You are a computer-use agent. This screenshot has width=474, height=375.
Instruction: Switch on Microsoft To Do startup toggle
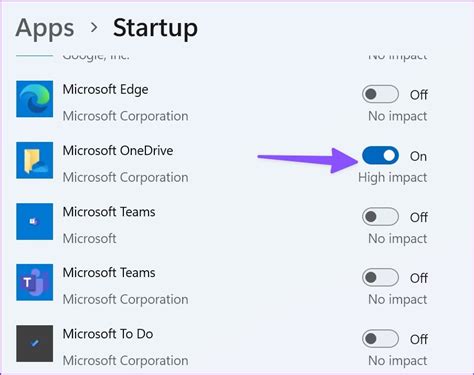pyautogui.click(x=380, y=339)
